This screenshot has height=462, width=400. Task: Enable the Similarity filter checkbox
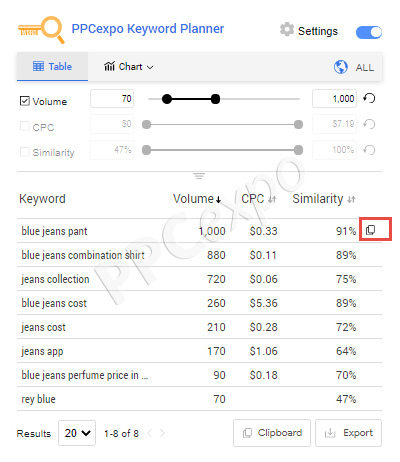click(x=25, y=152)
